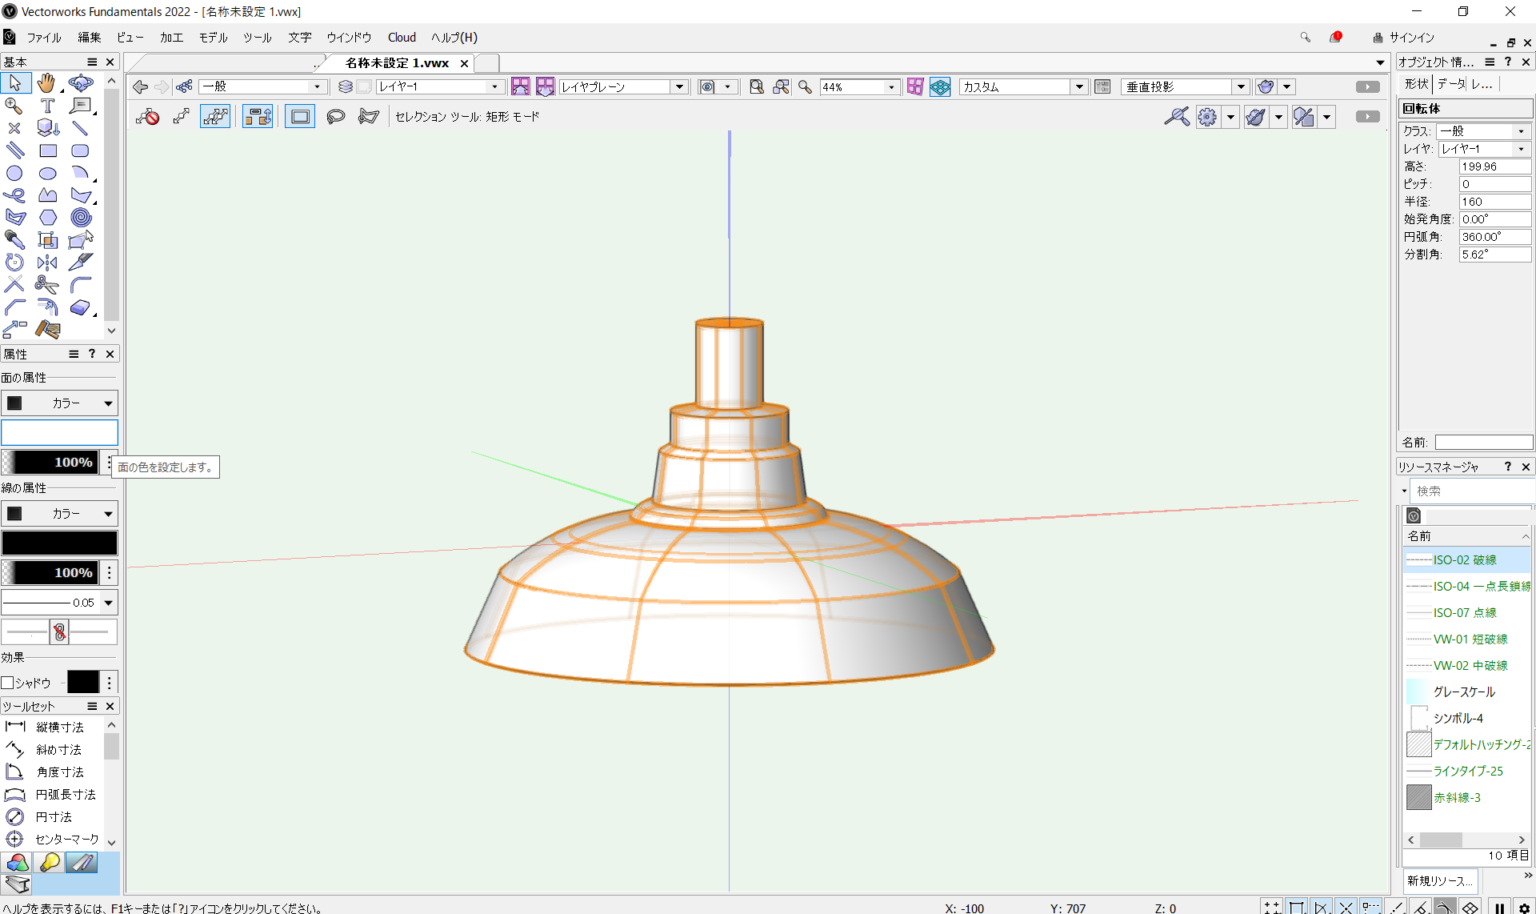Viewport: 1536px width, 914px height.
Task: Enable the シャドウ effect checkbox
Action: coord(7,682)
